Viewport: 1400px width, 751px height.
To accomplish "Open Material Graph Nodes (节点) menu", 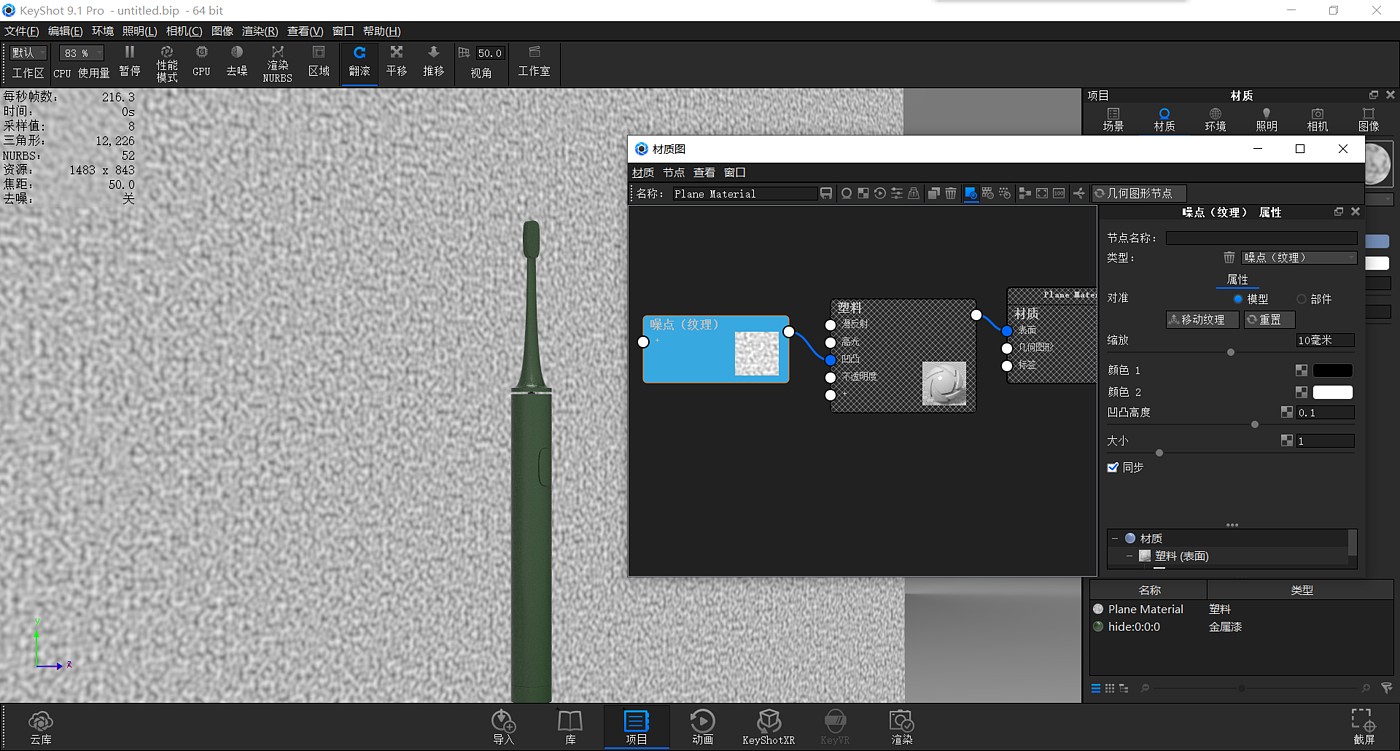I will pos(674,173).
